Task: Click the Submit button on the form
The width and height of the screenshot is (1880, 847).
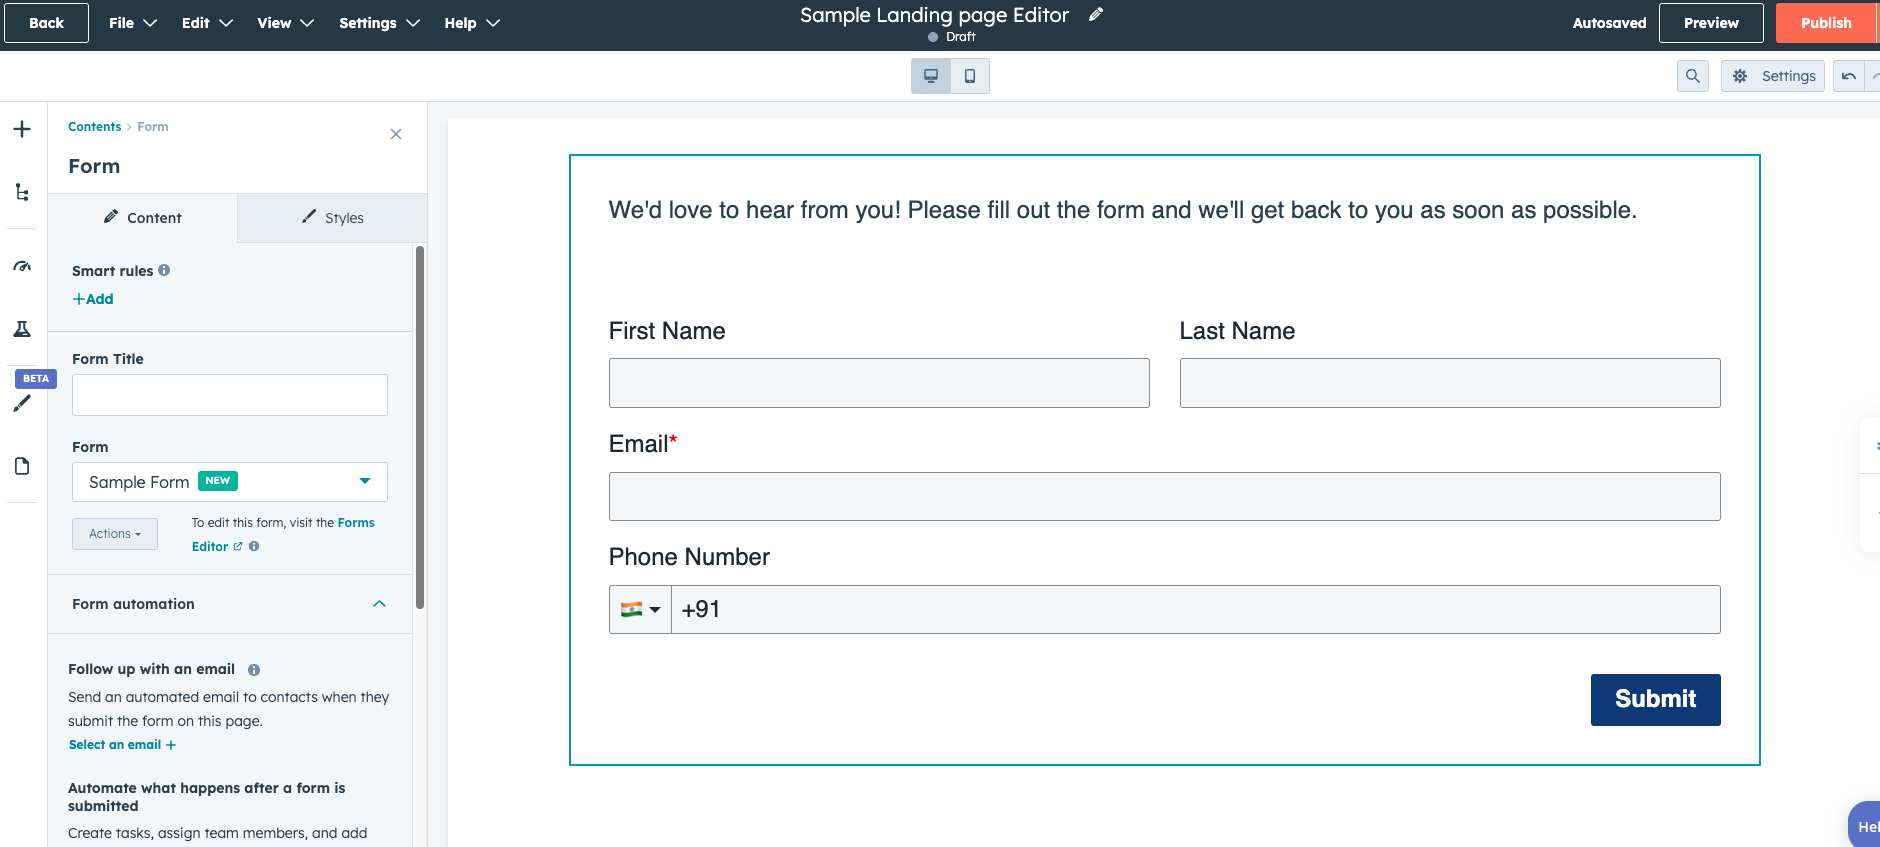Action: (1655, 699)
